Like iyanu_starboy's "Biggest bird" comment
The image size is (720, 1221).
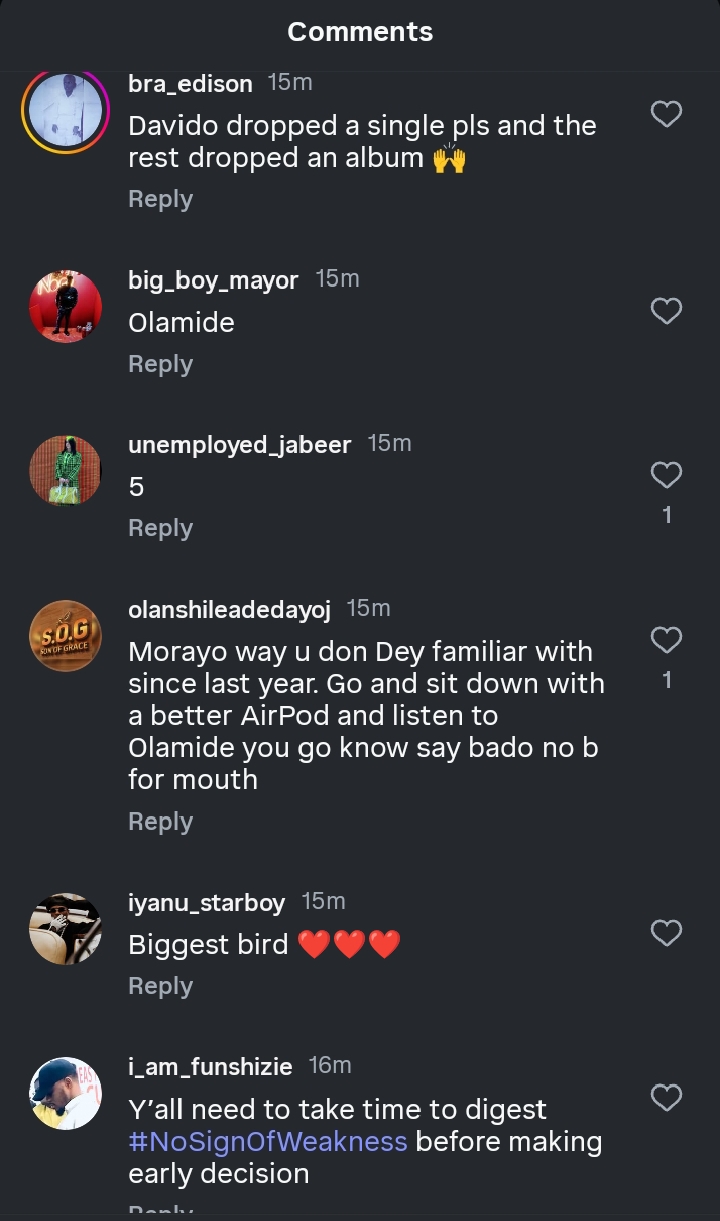tap(666, 933)
